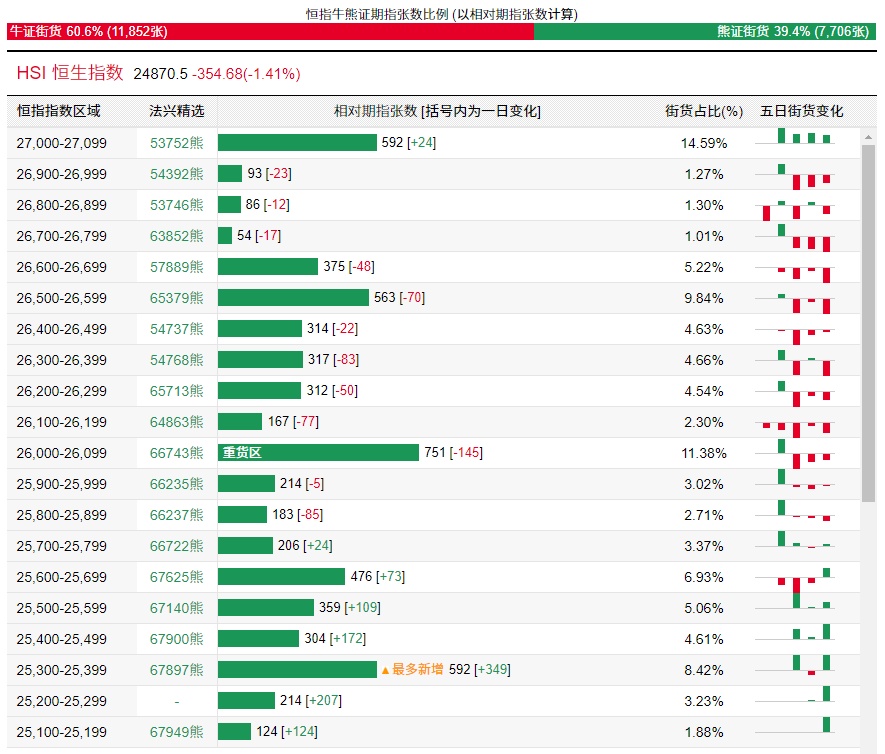This screenshot has width=885, height=754.
Task: Click the five-day chart for 25,600-25,699
Action: click(x=795, y=580)
